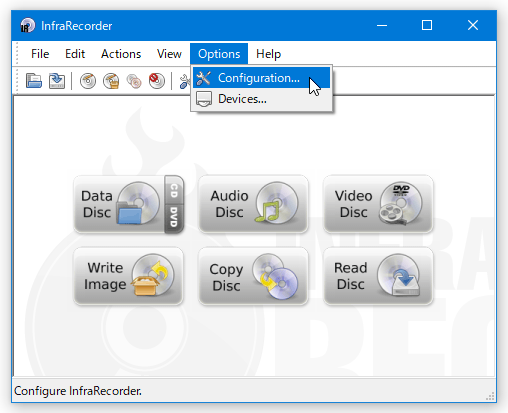Click the partially hidden wrench toolbar icon
Screen dimensions: 508x413
coord(184,81)
